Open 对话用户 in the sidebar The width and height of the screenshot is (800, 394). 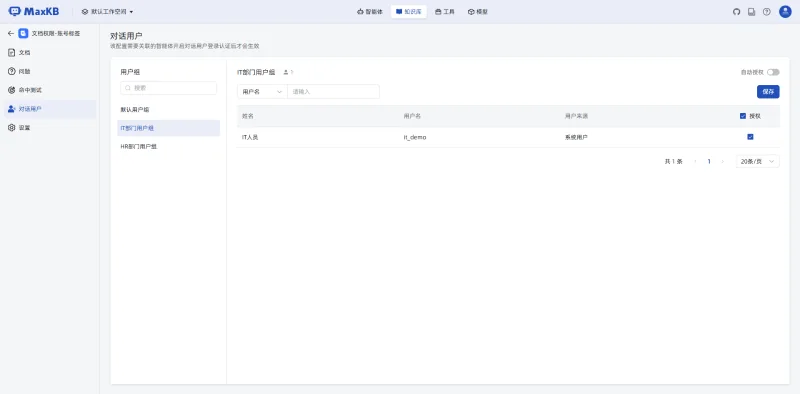click(49, 109)
